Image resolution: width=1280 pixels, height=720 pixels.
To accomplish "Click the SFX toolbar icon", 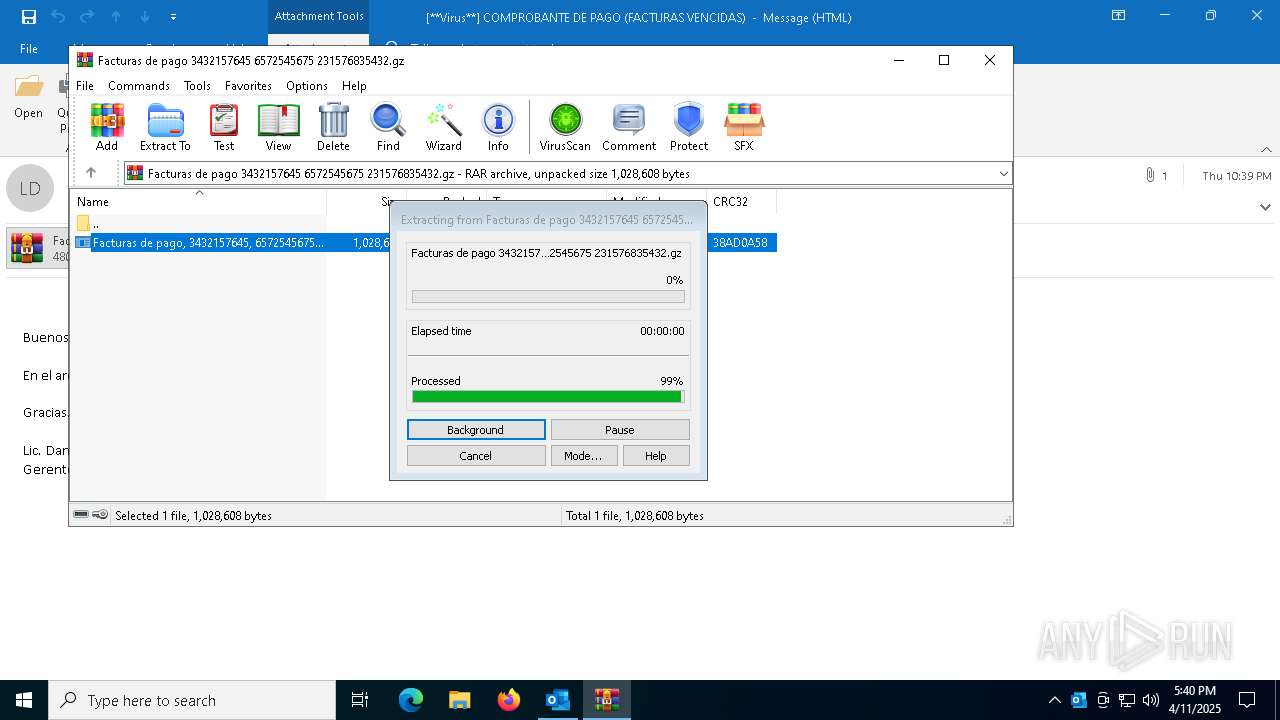I will (x=744, y=127).
